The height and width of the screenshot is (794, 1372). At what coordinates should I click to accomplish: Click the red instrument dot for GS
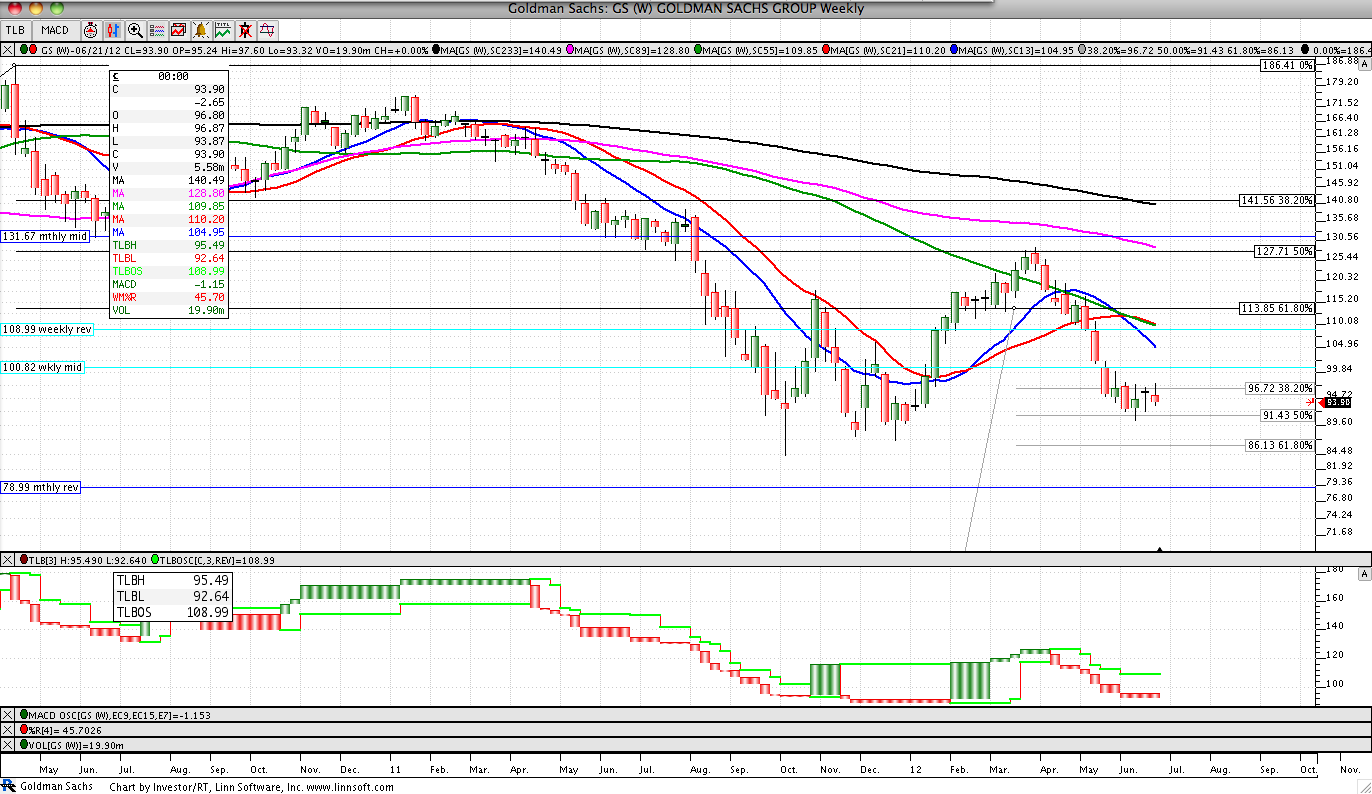tap(33, 49)
